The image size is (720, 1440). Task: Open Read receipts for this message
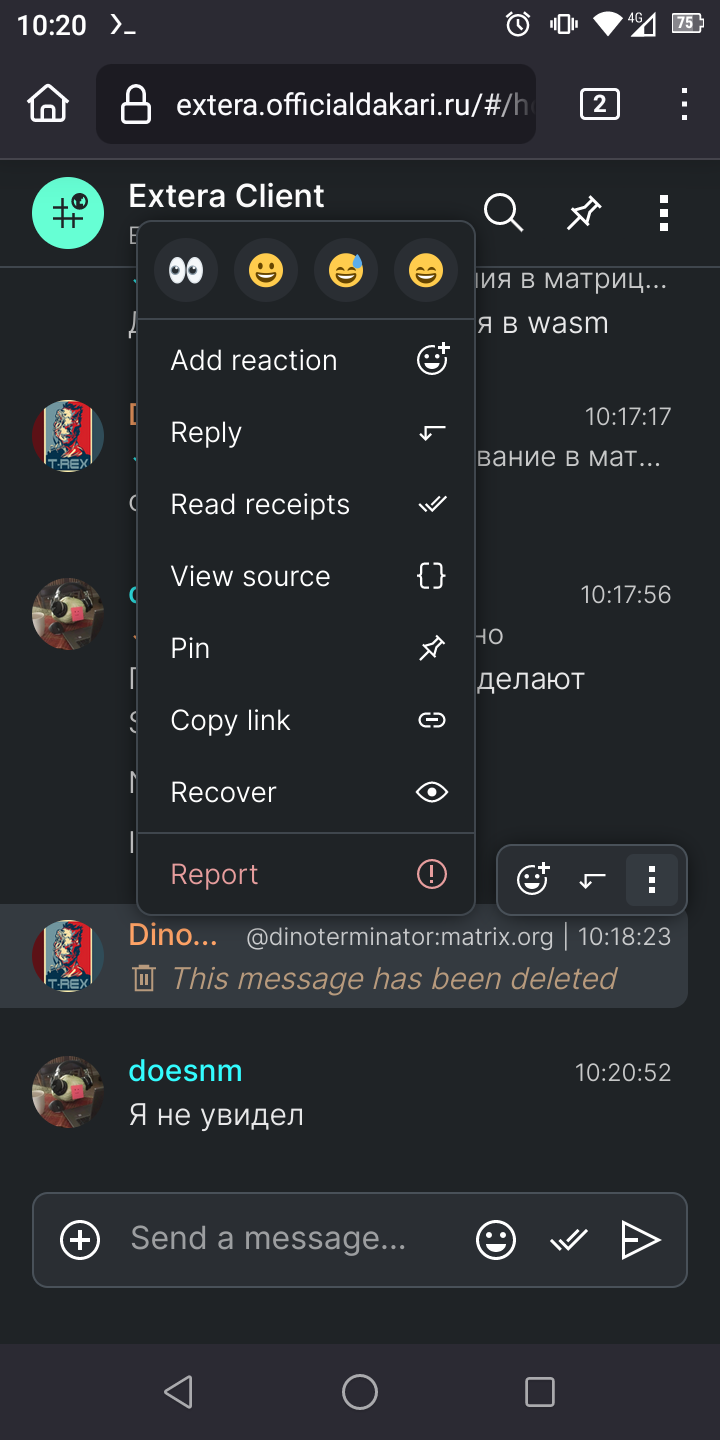coord(306,504)
